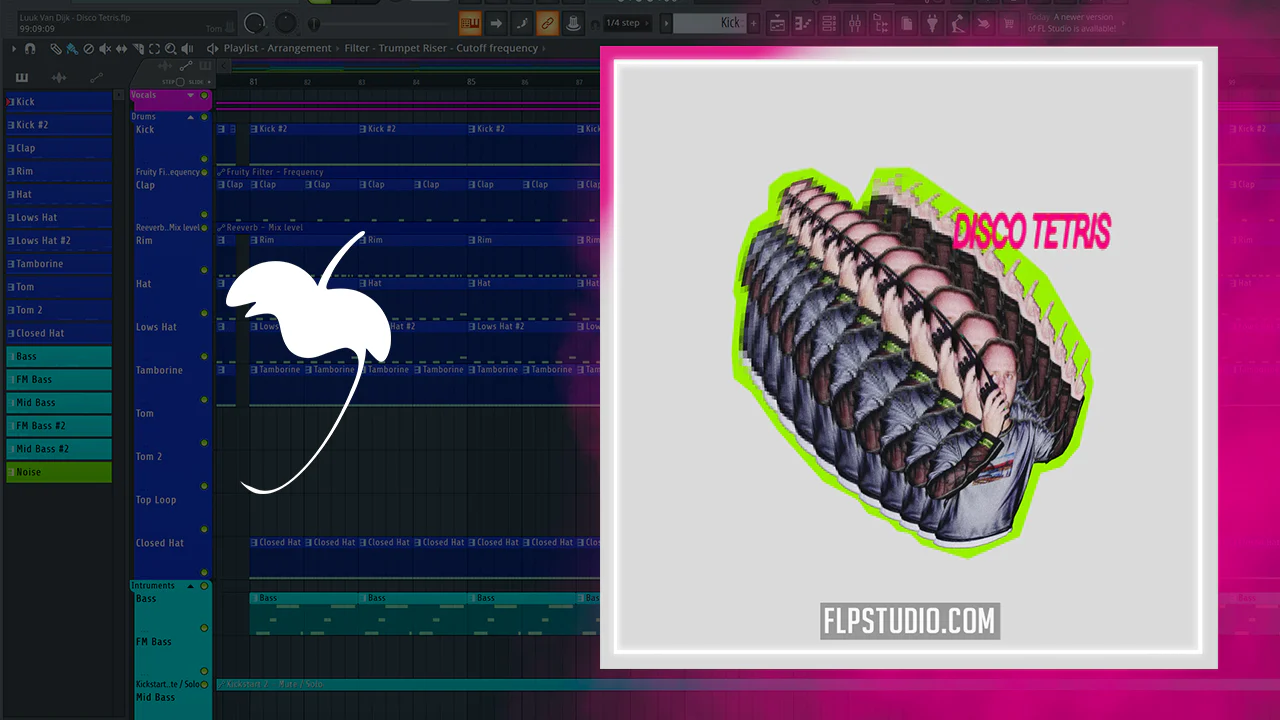Click the Disco Tetris album artwork
The width and height of the screenshot is (1280, 720).
(x=908, y=358)
